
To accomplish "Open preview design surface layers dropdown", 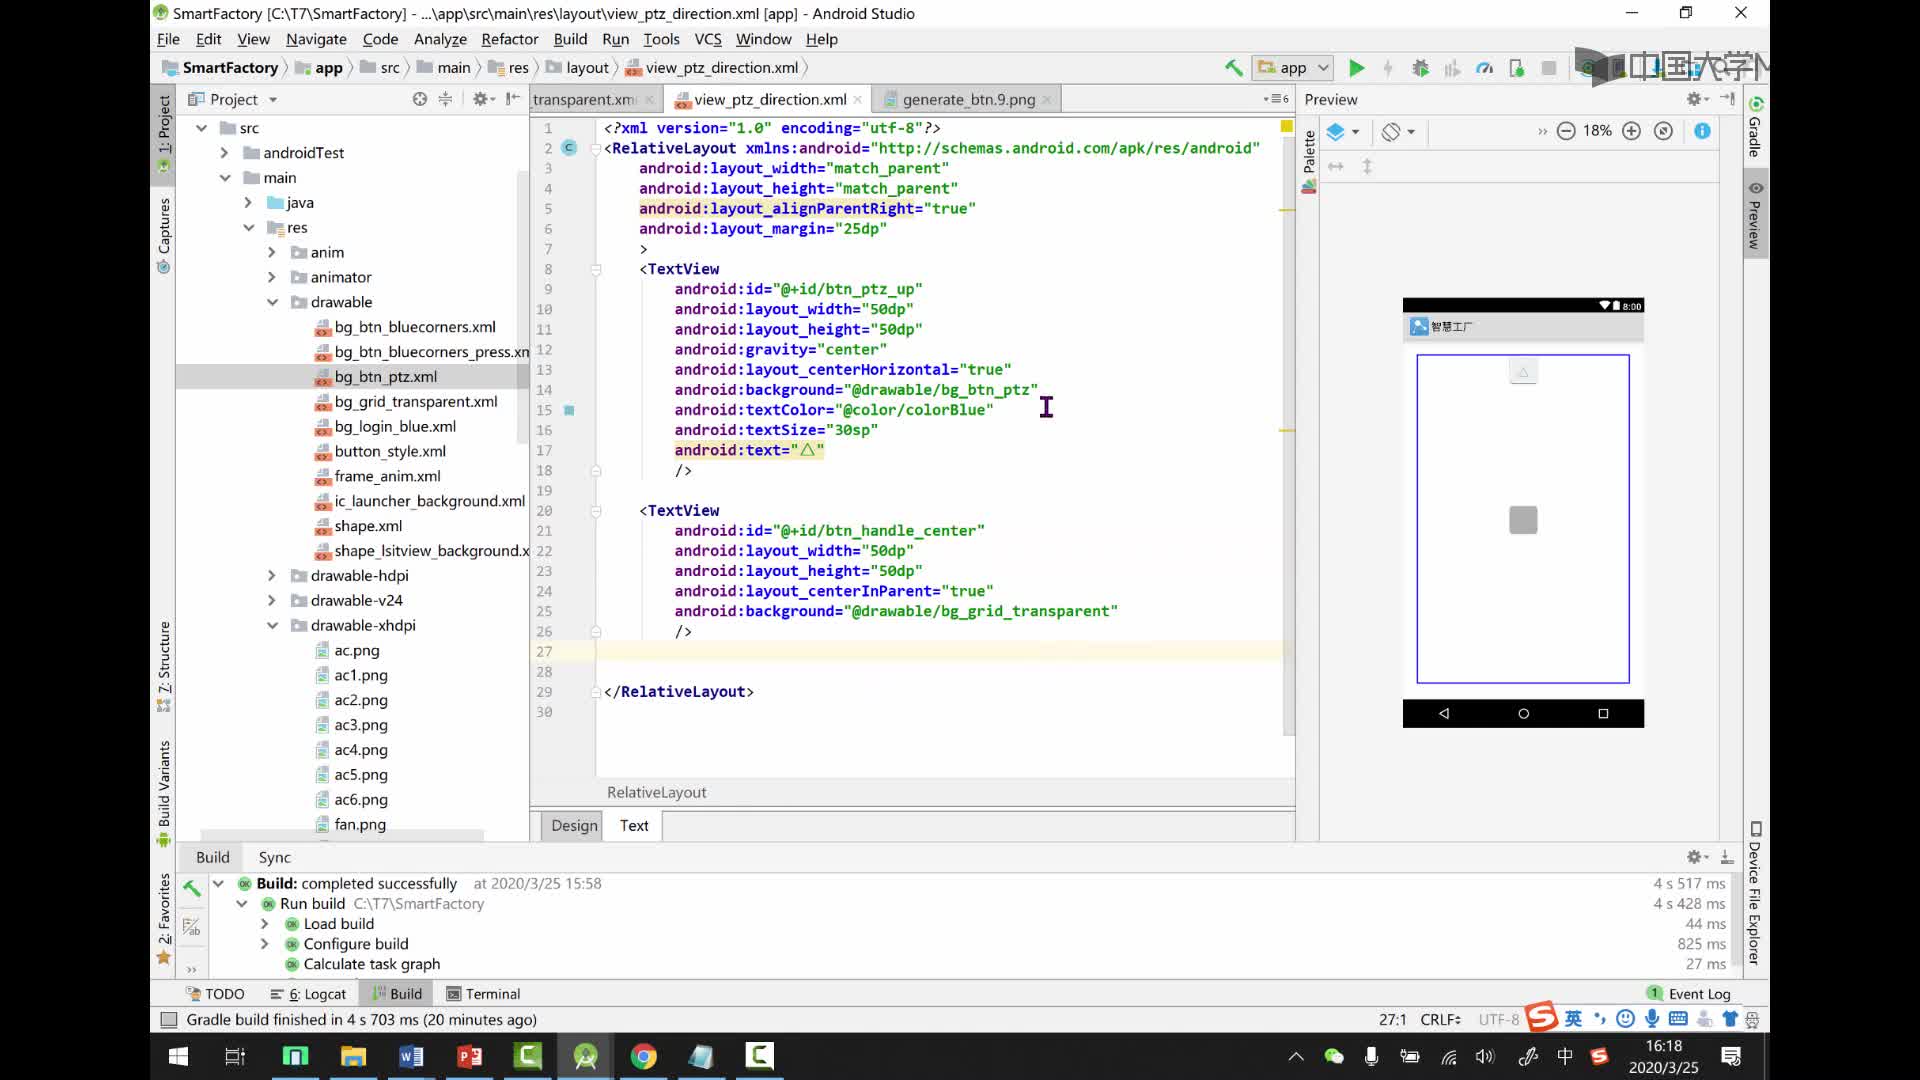I will [1343, 131].
